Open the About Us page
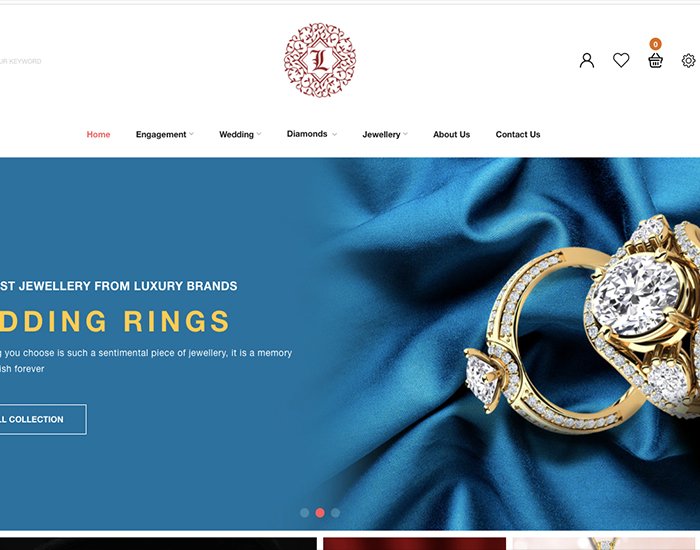Viewport: 700px width, 550px height. pos(451,134)
